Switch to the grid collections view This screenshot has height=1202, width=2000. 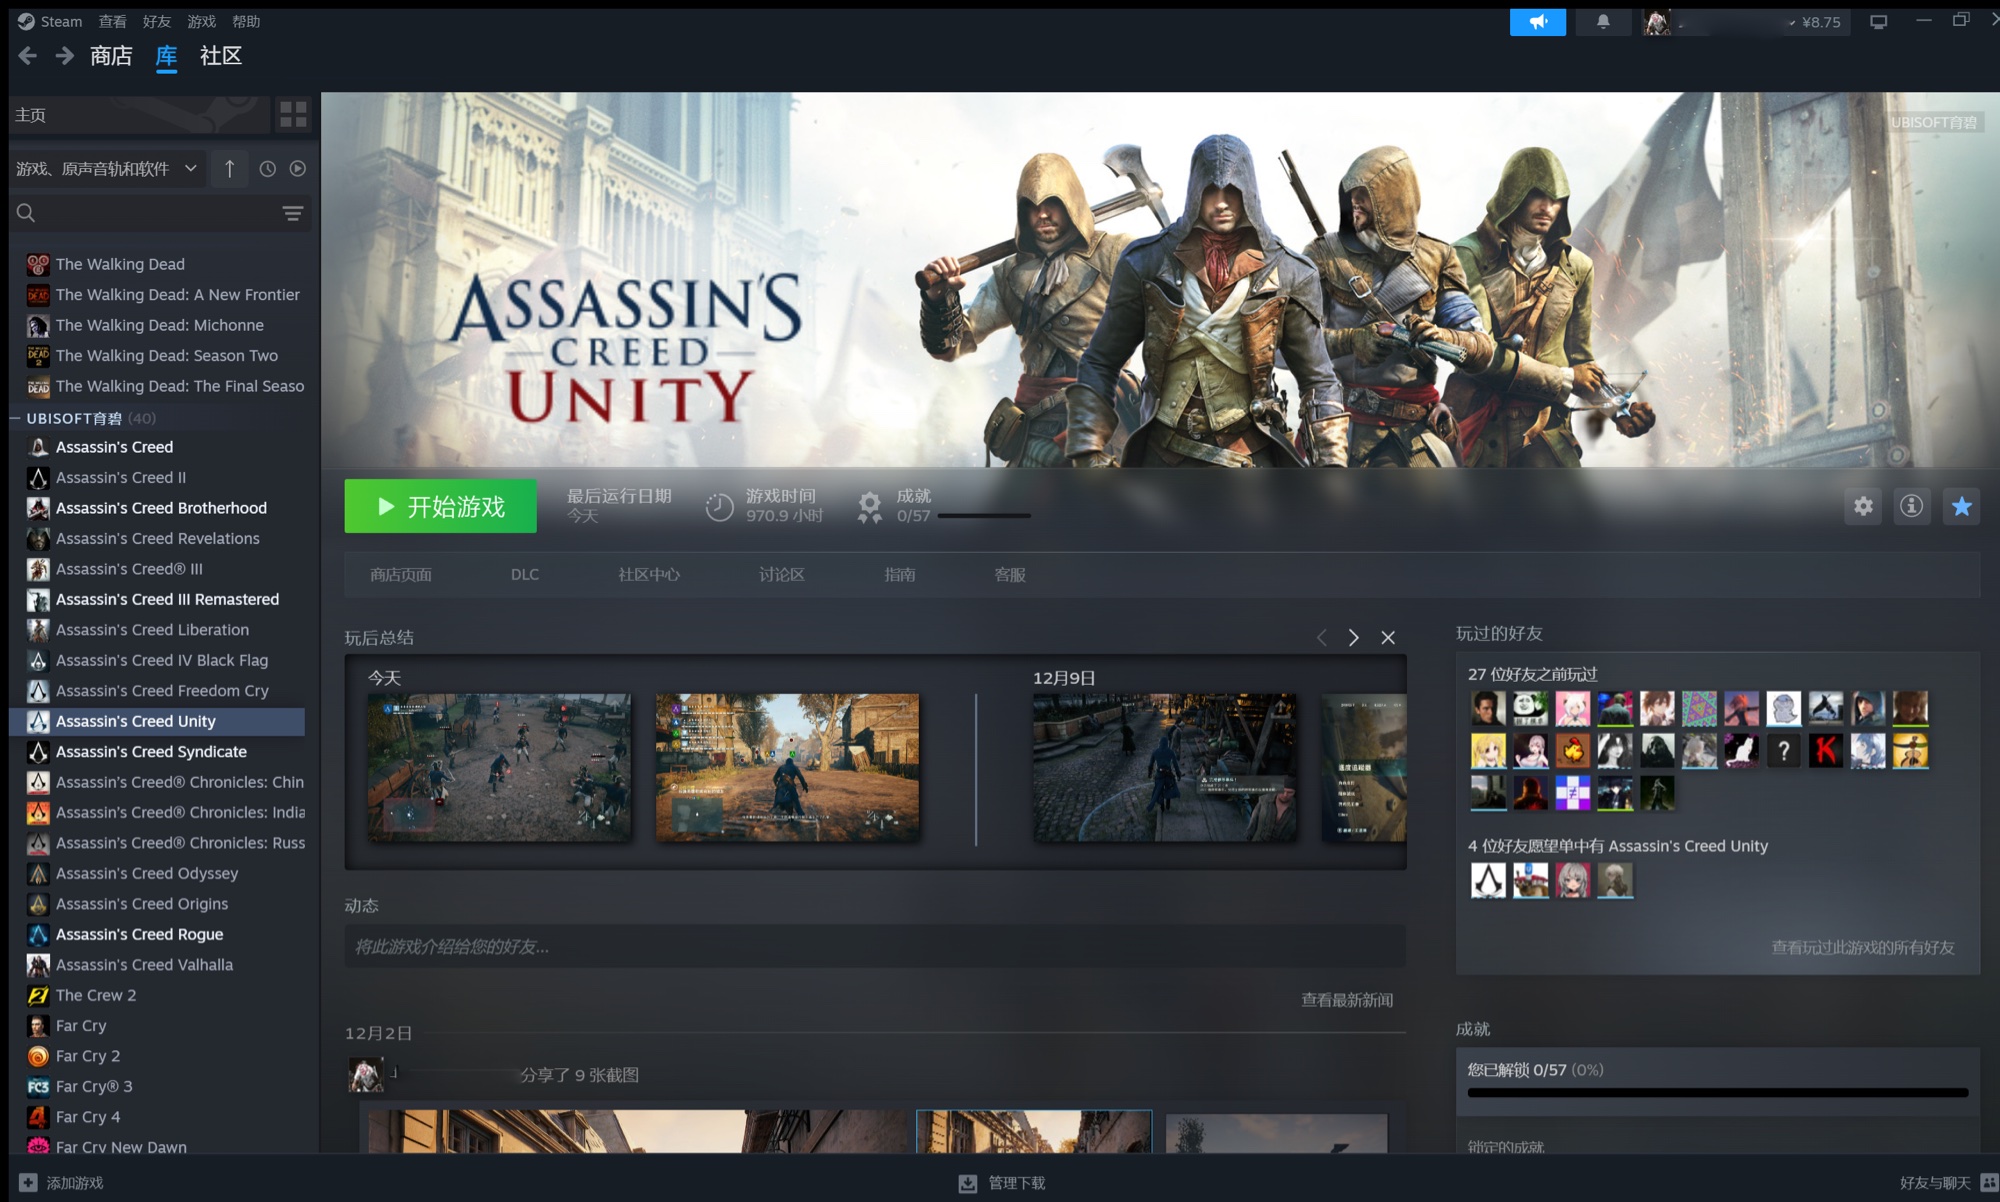(x=293, y=115)
